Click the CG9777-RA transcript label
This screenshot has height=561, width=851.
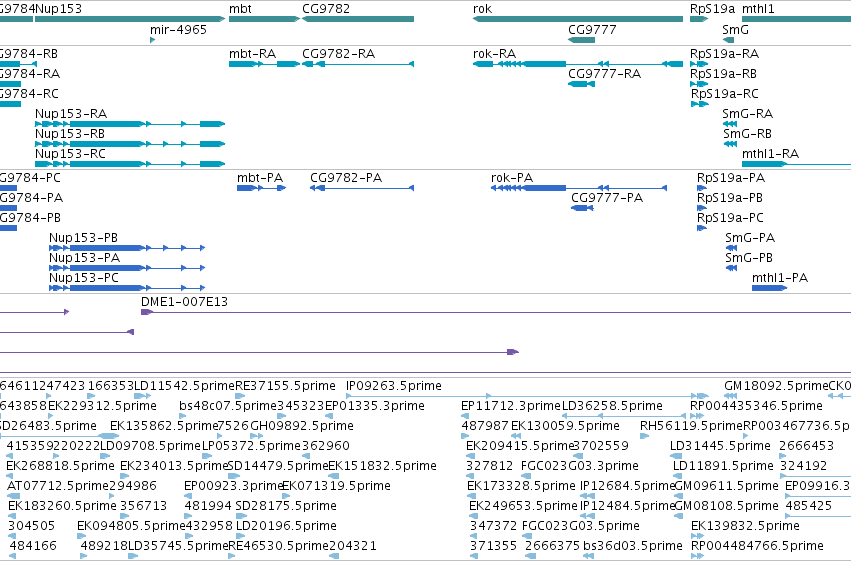pos(605,74)
